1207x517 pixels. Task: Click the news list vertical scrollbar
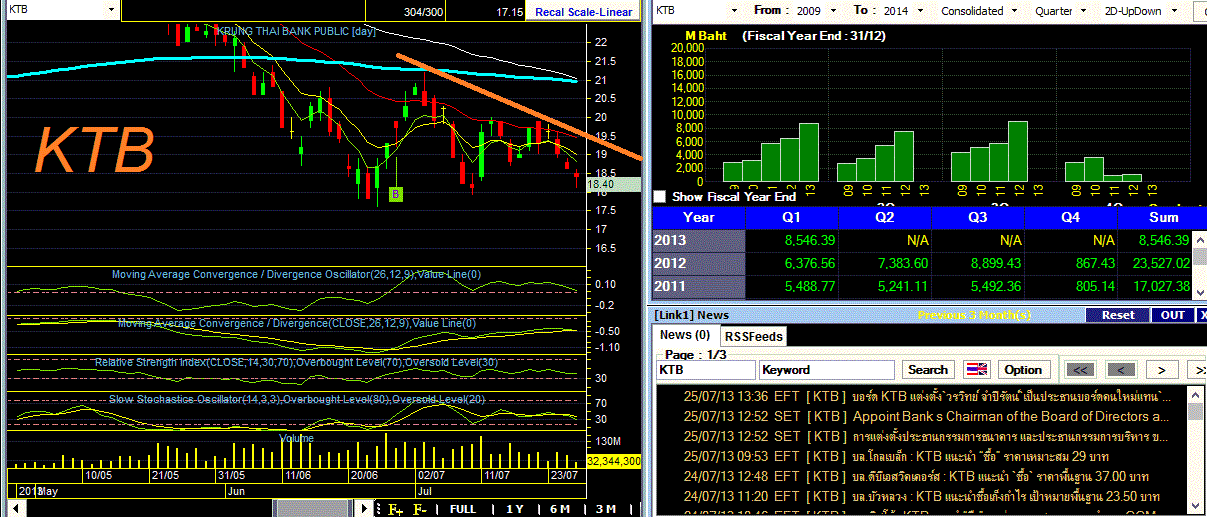[1196, 452]
